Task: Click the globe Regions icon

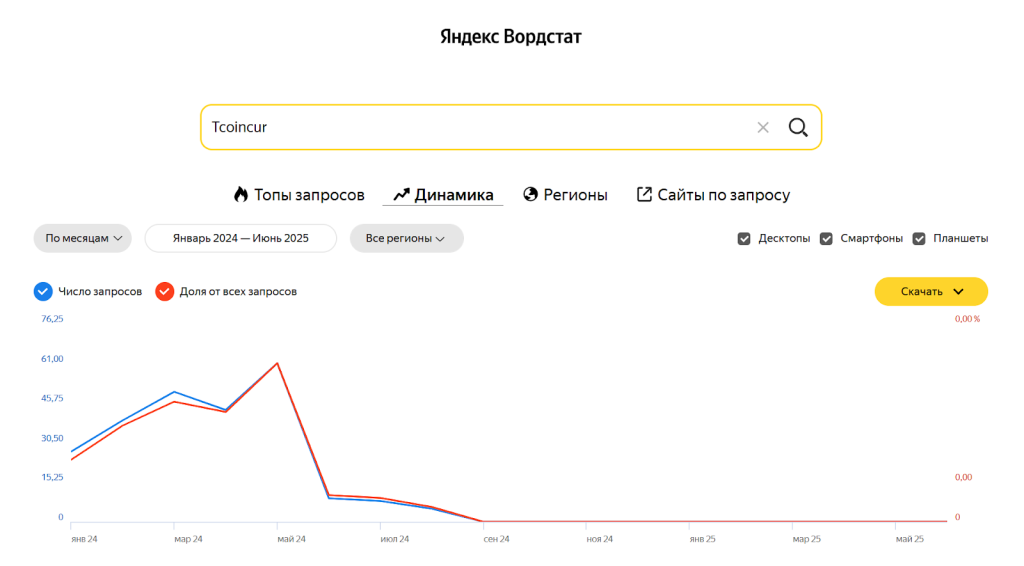Action: [x=531, y=195]
